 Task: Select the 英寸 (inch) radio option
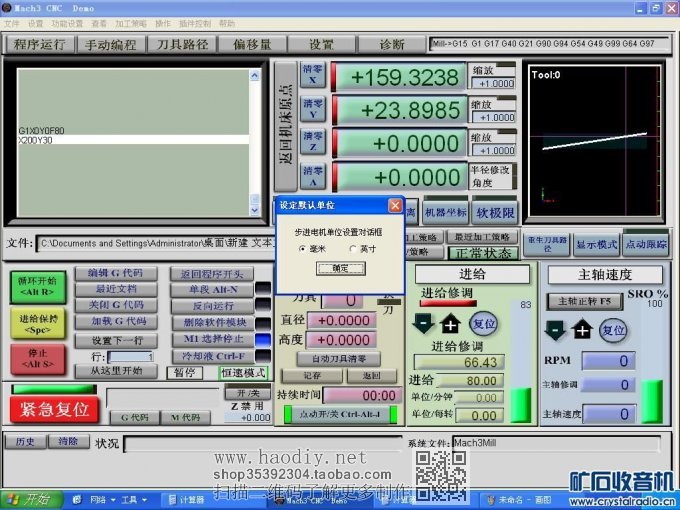pos(352,248)
